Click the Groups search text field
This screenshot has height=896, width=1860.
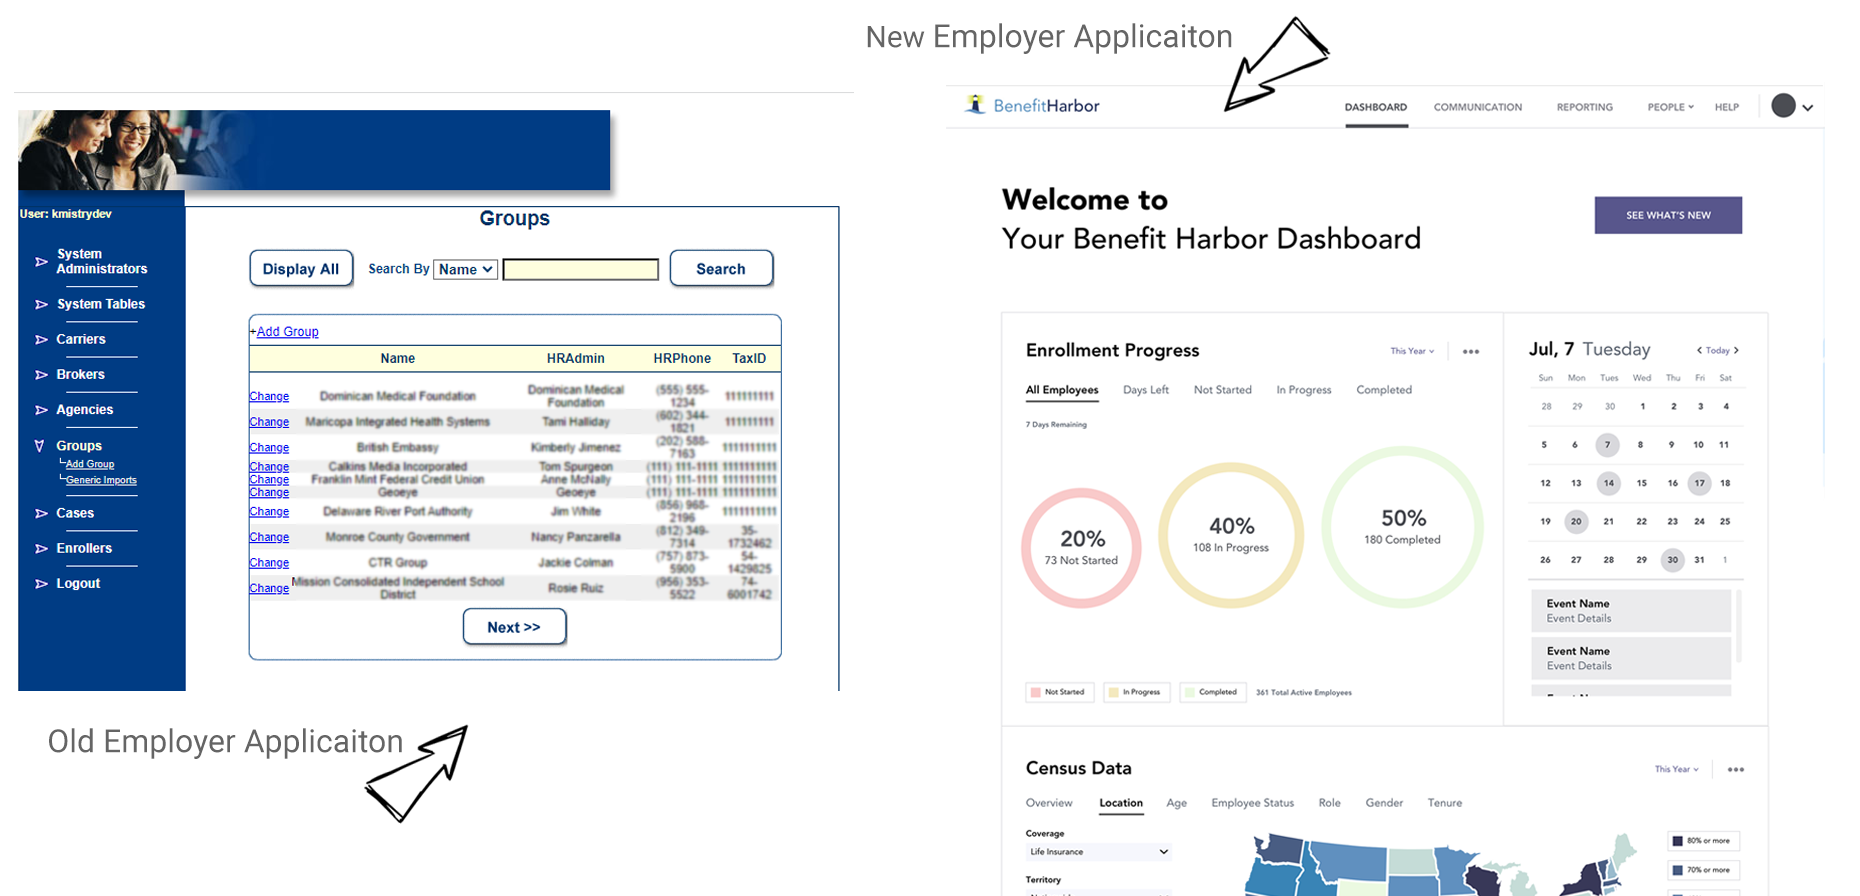(x=581, y=269)
